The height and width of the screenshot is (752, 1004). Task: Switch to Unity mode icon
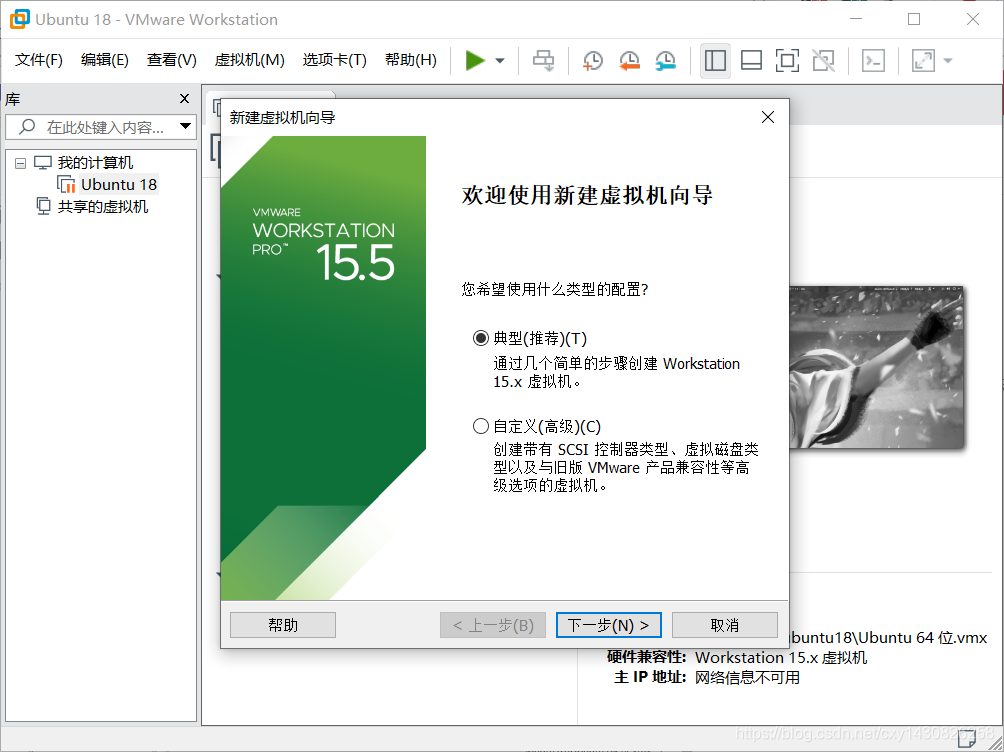(823, 61)
